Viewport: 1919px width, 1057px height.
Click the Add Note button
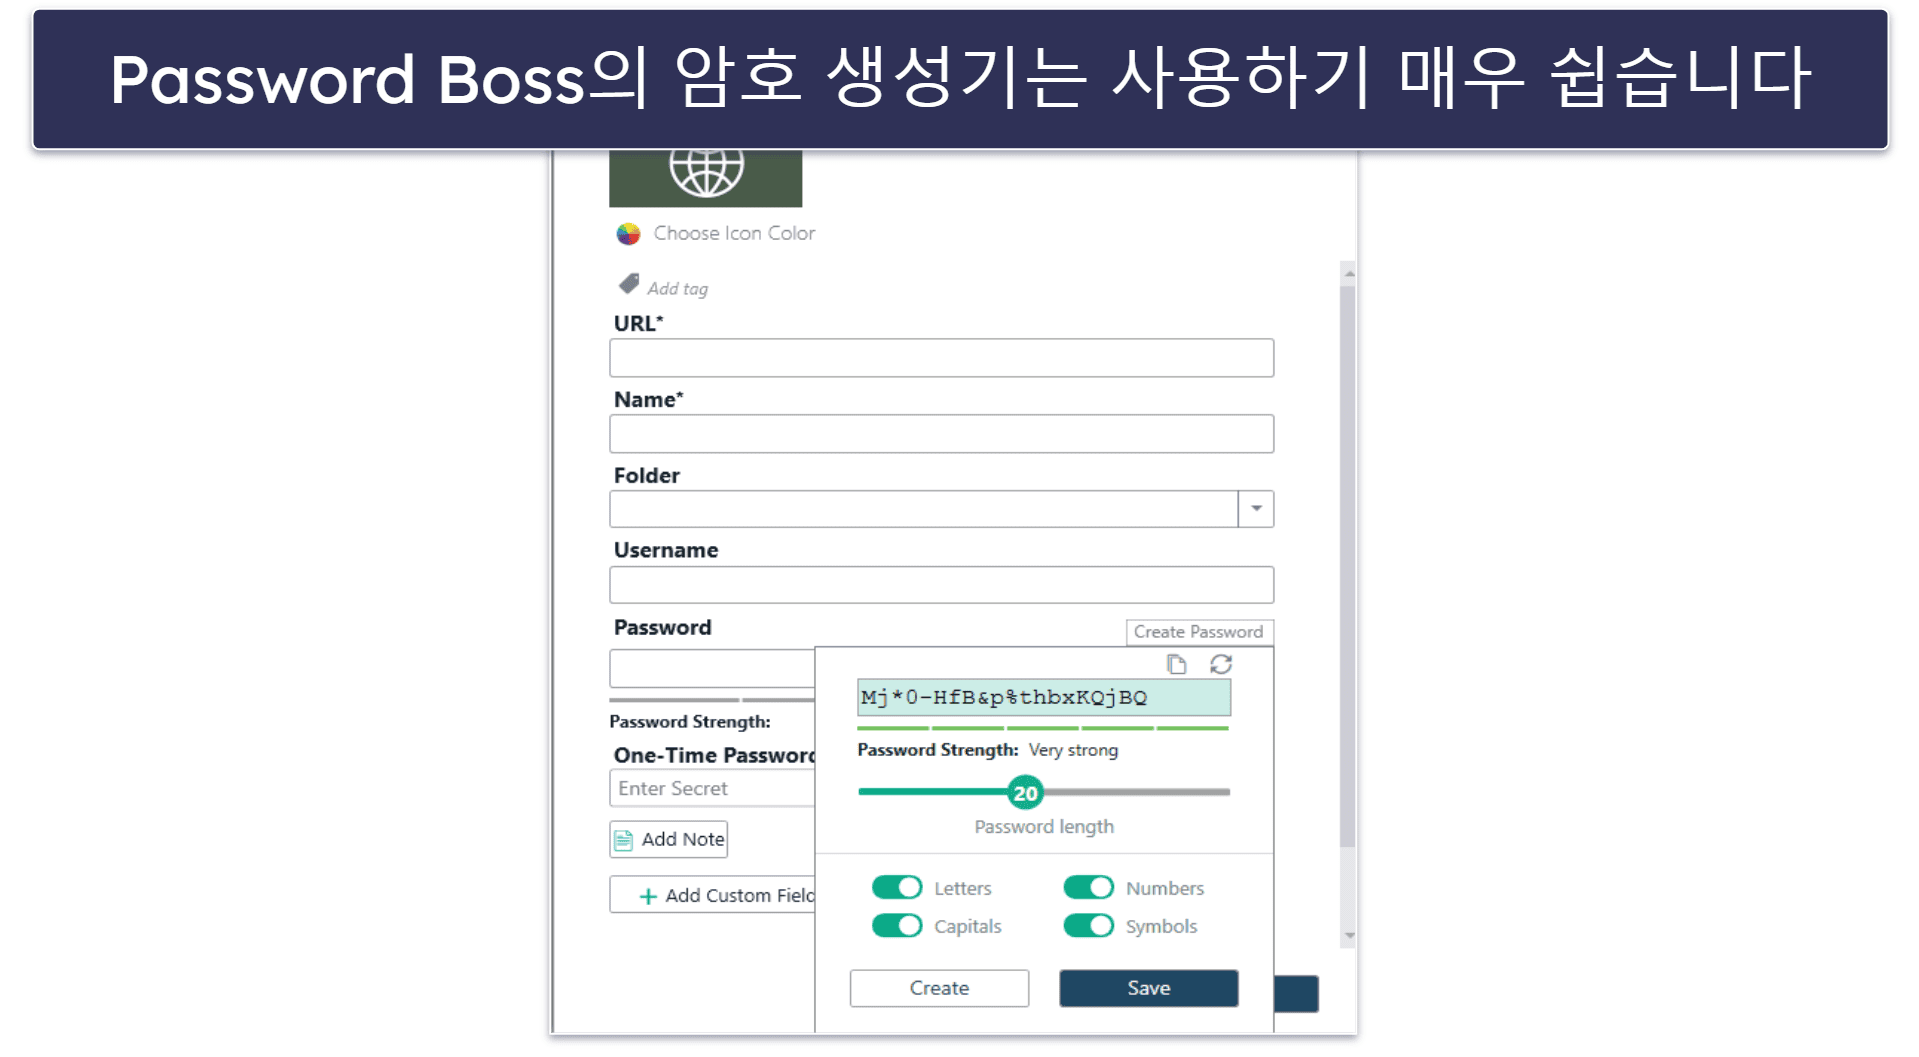coord(669,839)
